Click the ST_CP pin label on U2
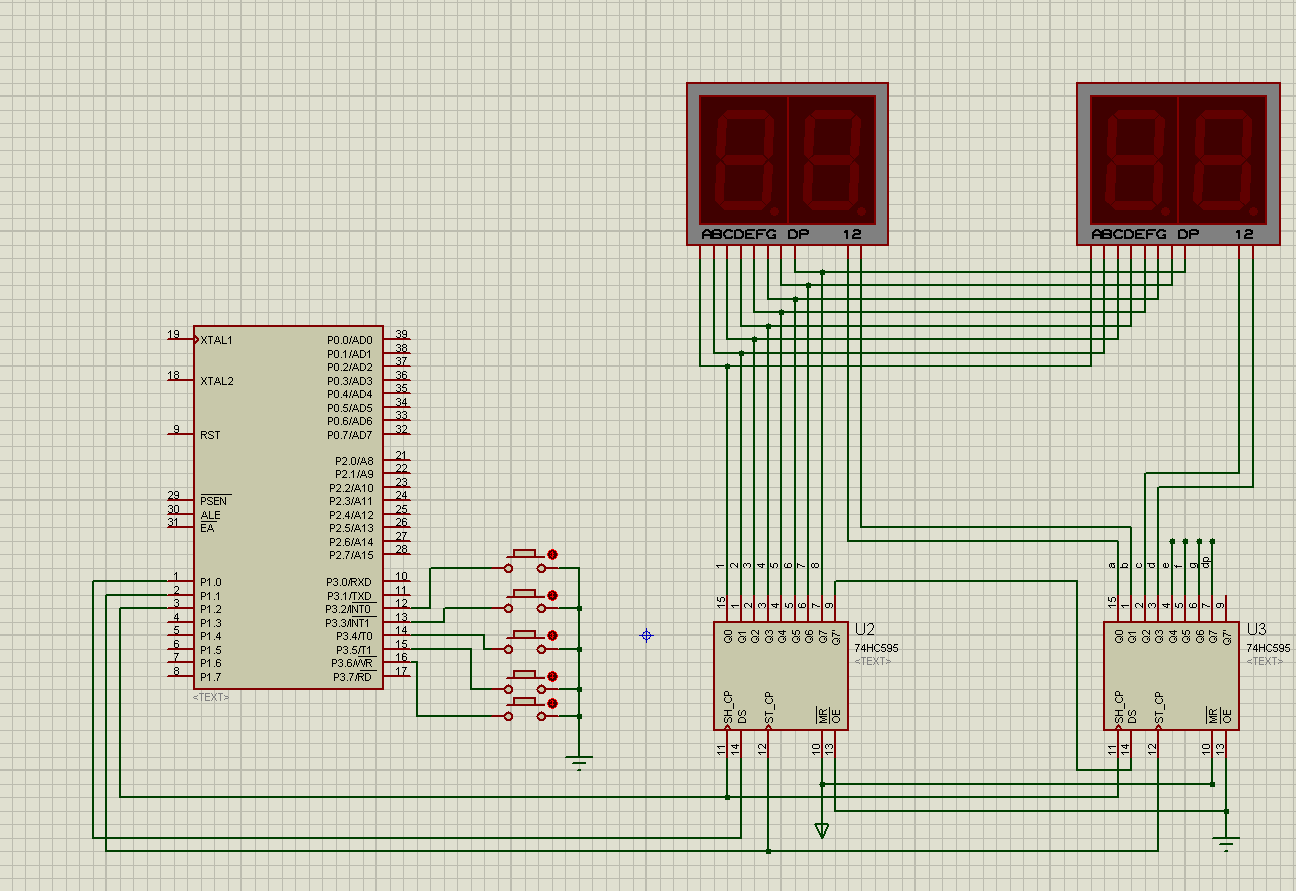Viewport: 1296px width, 891px height. (768, 709)
